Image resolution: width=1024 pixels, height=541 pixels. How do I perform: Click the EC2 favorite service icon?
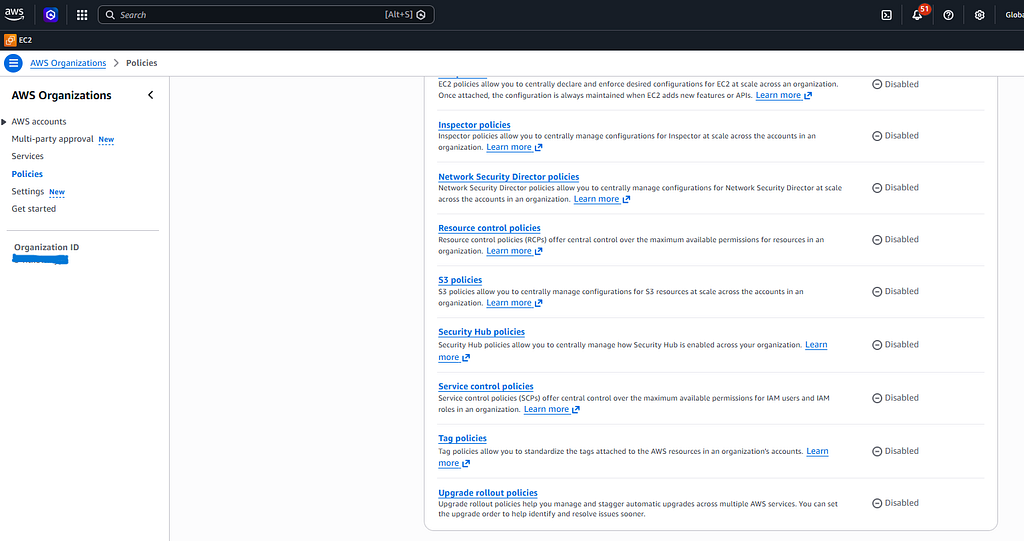pos(10,40)
